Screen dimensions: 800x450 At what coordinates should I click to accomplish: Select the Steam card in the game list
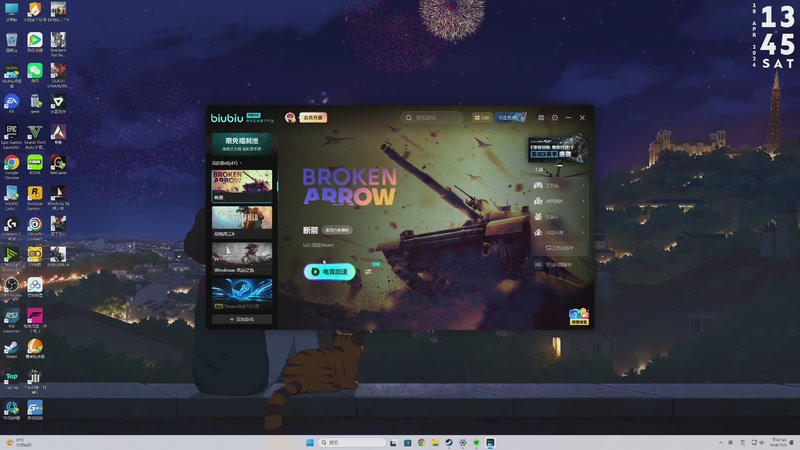point(242,294)
